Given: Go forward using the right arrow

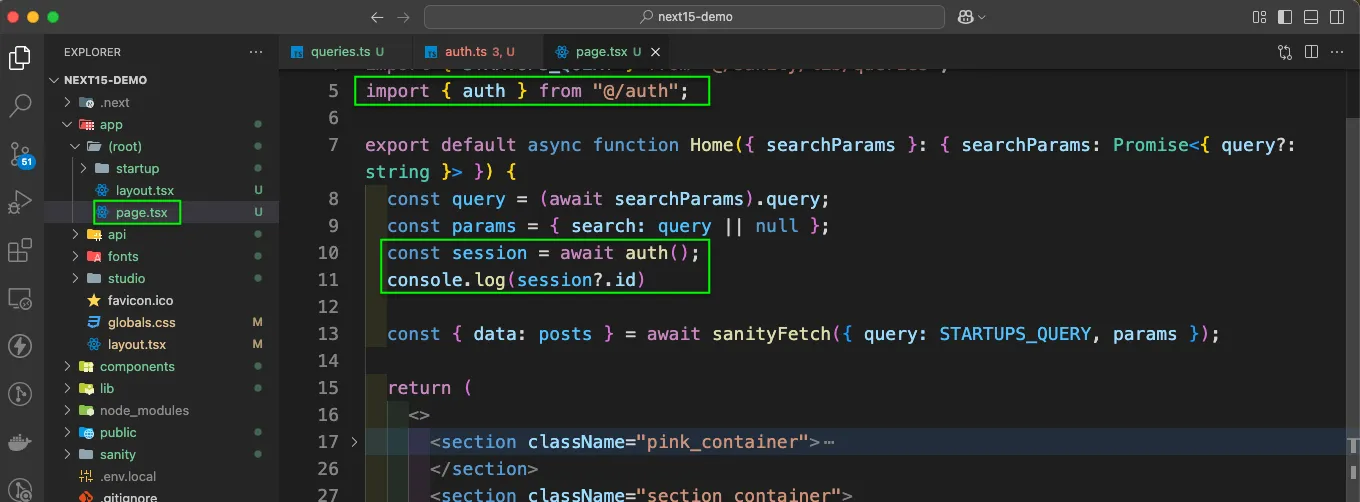Looking at the screenshot, I should tap(403, 17).
